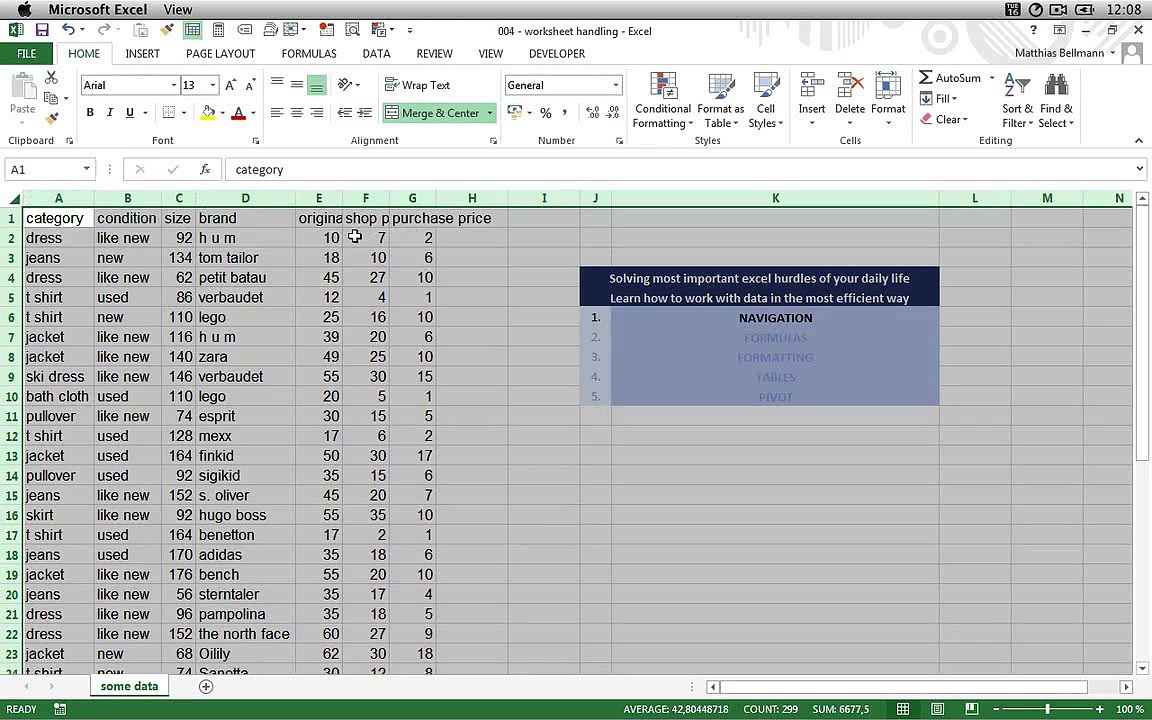Click the yellow Fill Color swatch
1152x720 pixels.
(x=208, y=112)
